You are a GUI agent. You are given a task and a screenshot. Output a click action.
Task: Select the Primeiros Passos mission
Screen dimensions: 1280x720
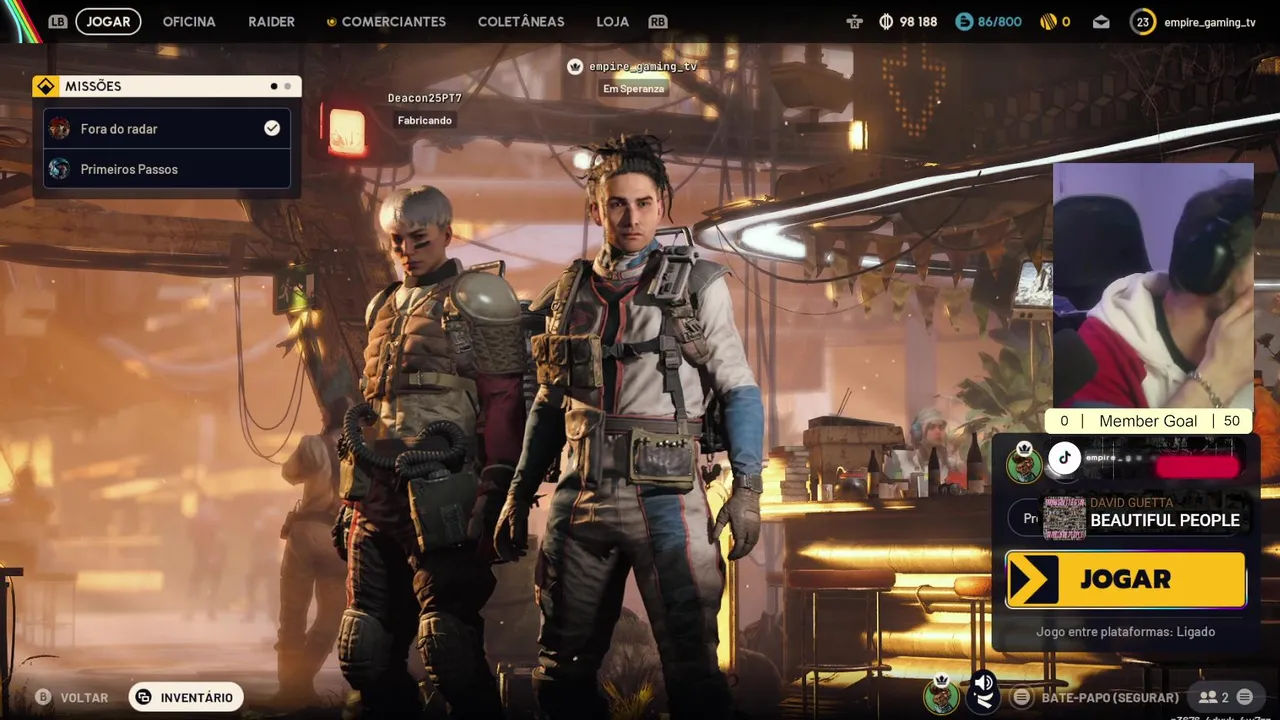point(167,169)
